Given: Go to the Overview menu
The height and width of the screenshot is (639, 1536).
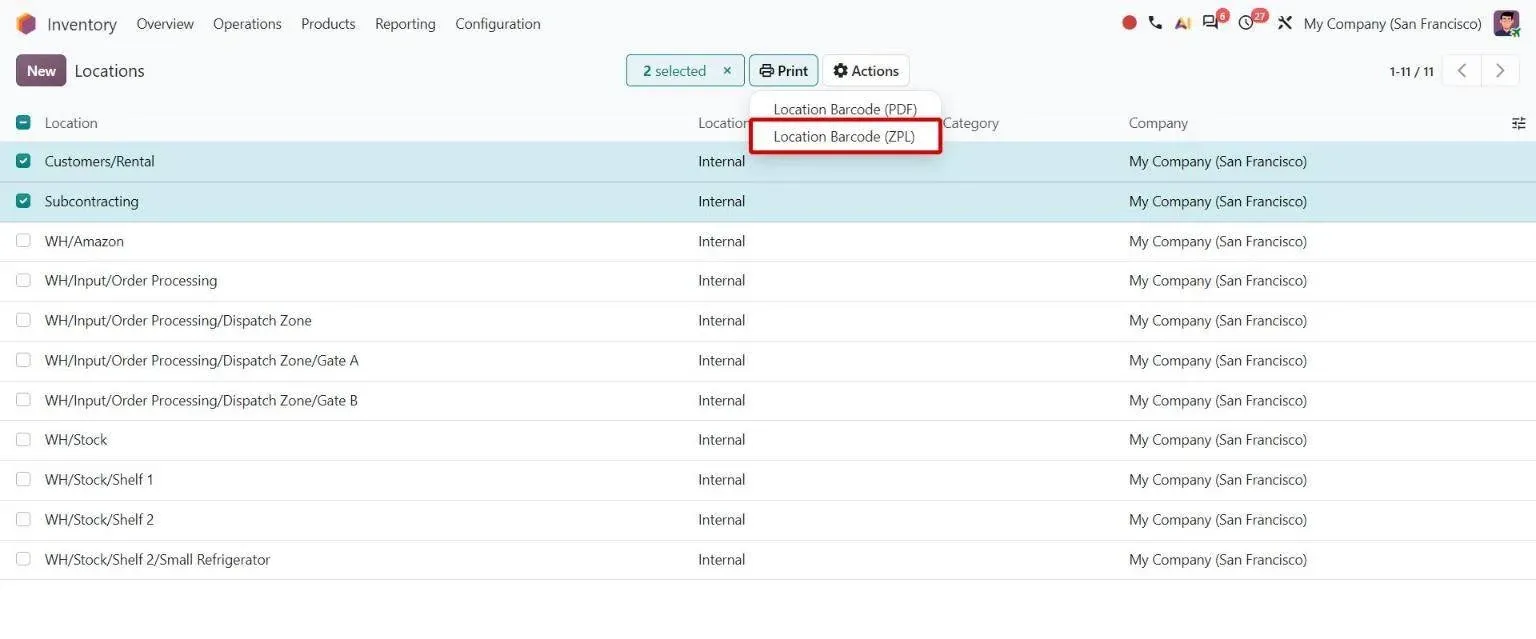Looking at the screenshot, I should click(165, 24).
